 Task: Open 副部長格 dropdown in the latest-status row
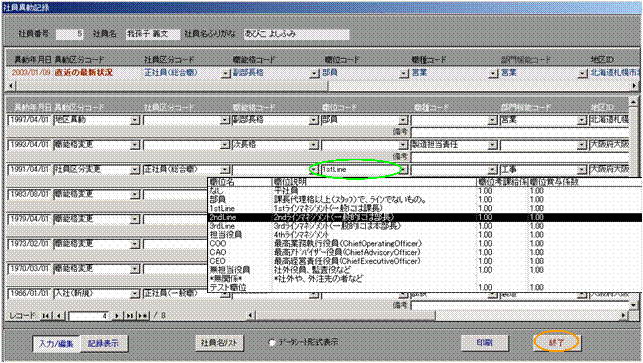point(314,73)
